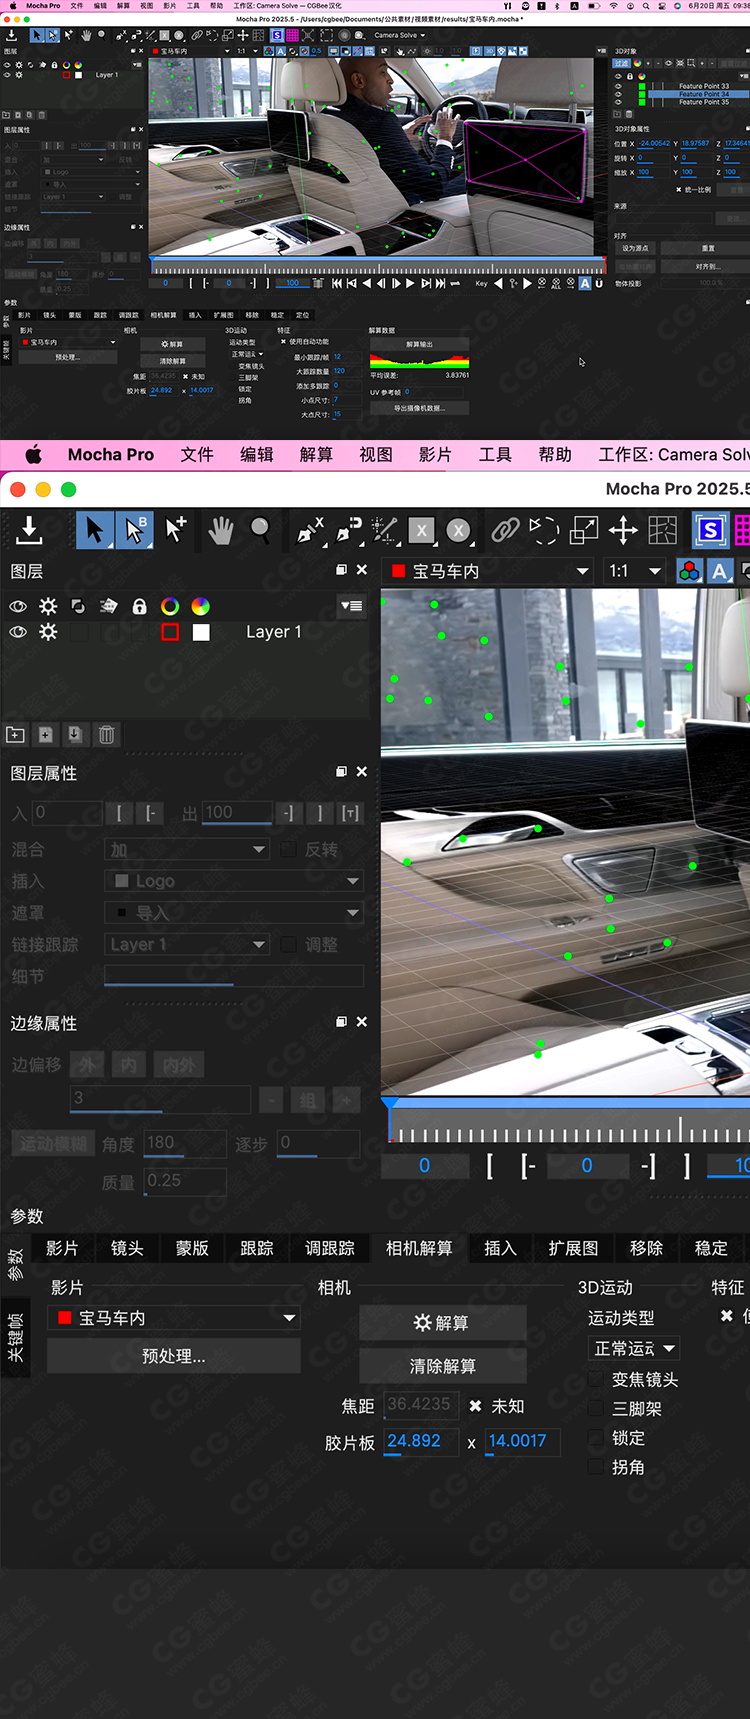
Task: Open the 1:1 zoom dropdown in enlarged viewer
Action: click(x=635, y=571)
